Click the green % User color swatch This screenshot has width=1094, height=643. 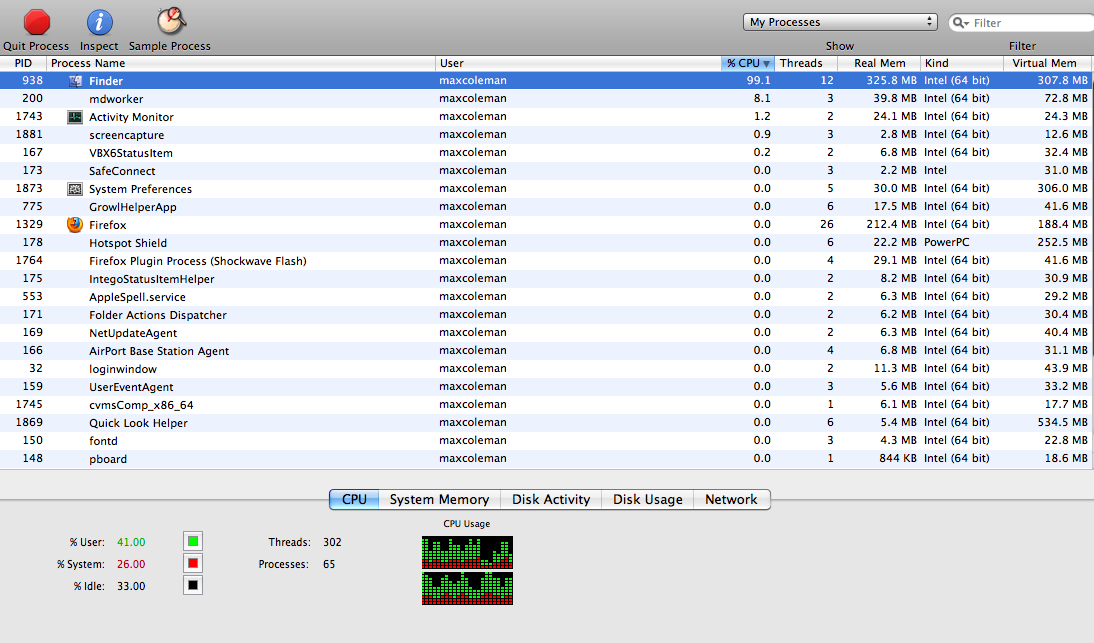193,541
